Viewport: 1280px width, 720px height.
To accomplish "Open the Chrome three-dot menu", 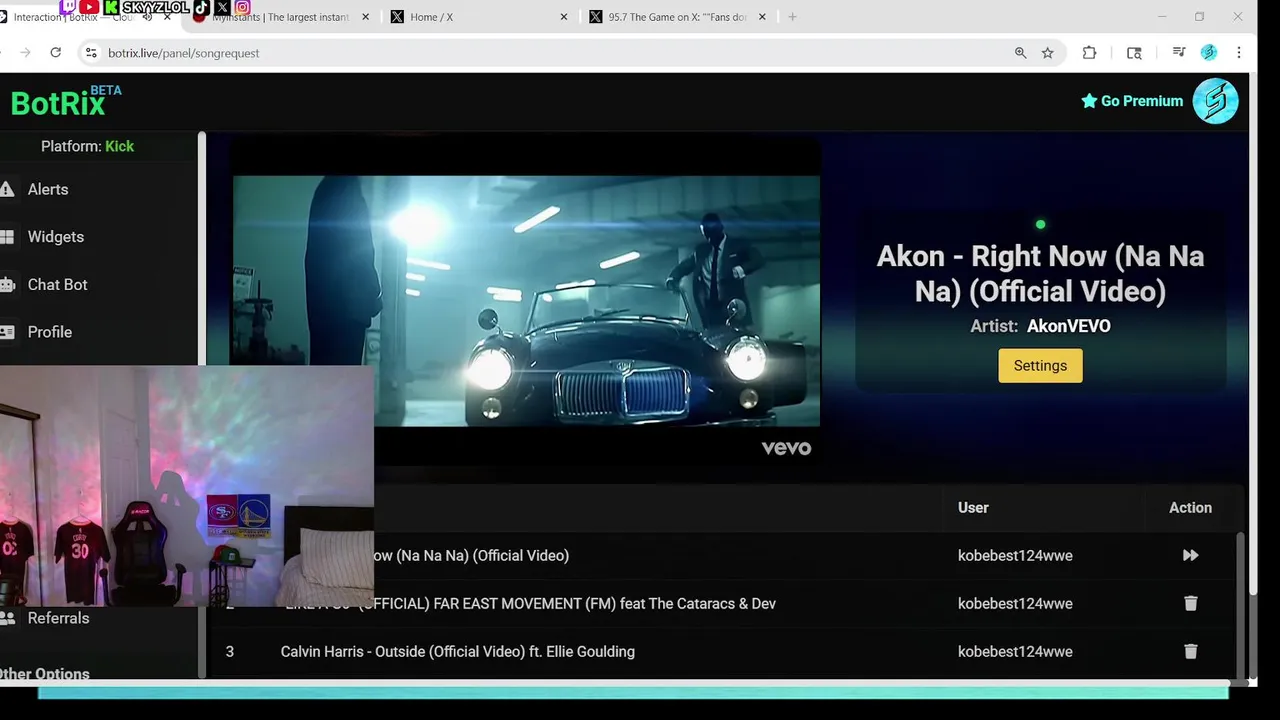I will tap(1239, 53).
